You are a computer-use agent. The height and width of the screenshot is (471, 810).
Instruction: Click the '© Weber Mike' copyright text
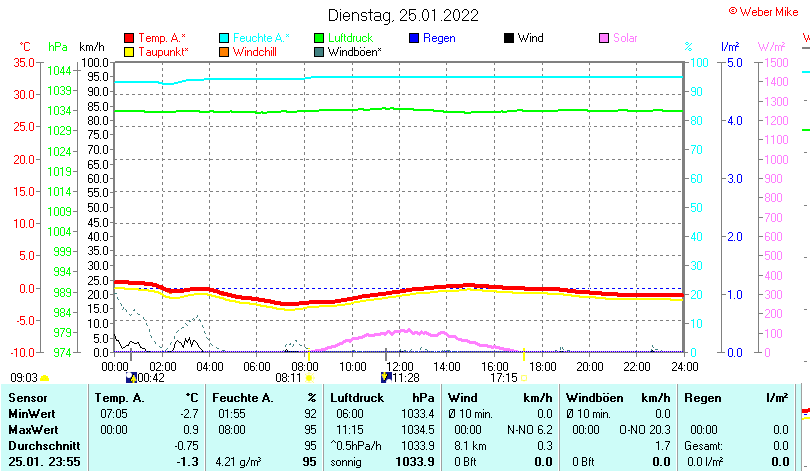coord(764,12)
